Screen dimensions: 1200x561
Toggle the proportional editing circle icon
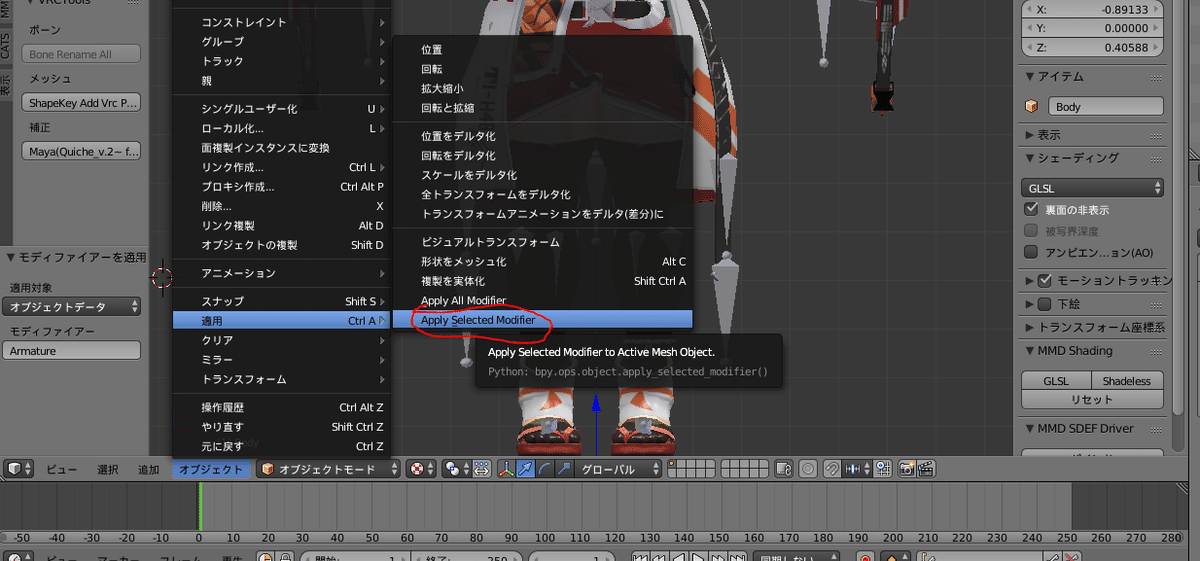pyautogui.click(x=809, y=469)
